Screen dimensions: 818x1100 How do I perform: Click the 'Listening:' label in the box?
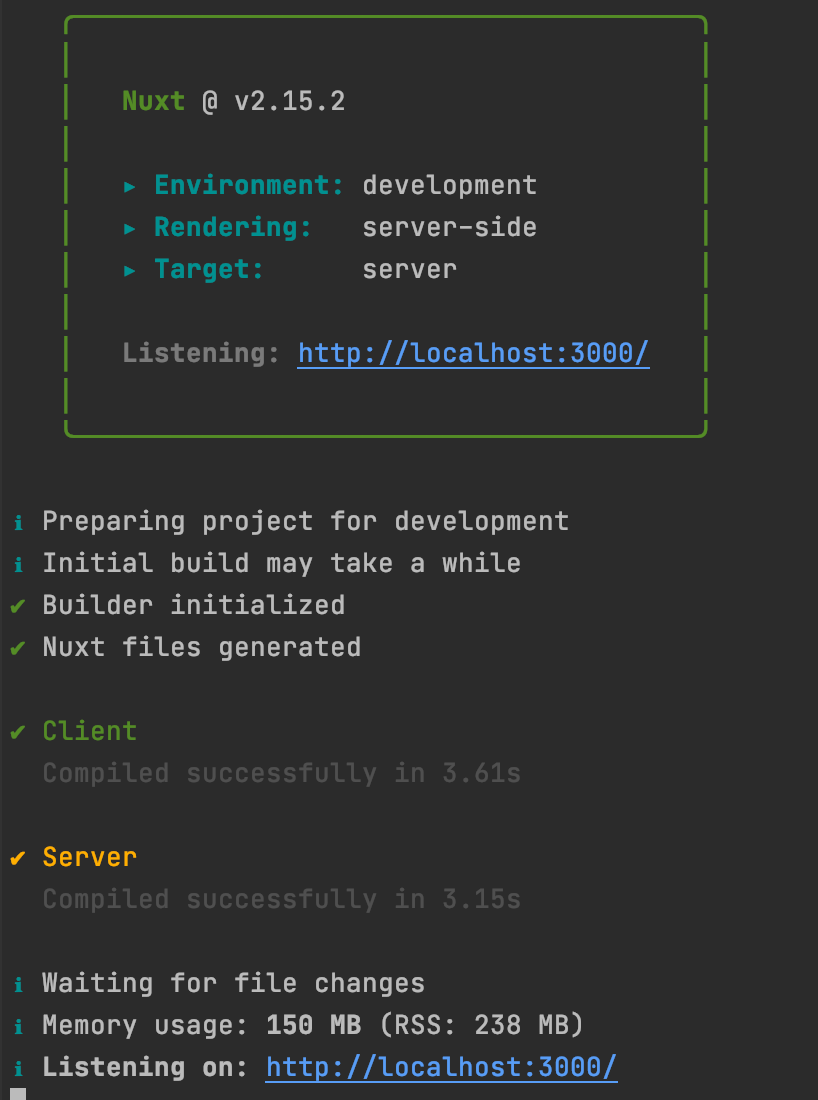(201, 353)
